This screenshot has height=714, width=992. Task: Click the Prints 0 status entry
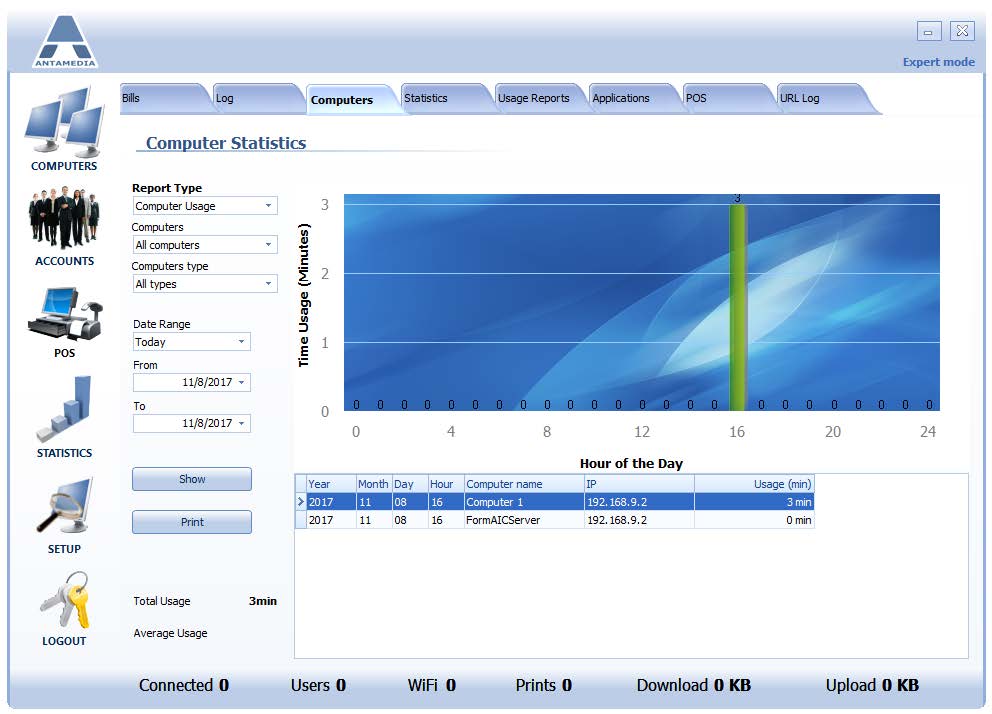click(x=543, y=686)
